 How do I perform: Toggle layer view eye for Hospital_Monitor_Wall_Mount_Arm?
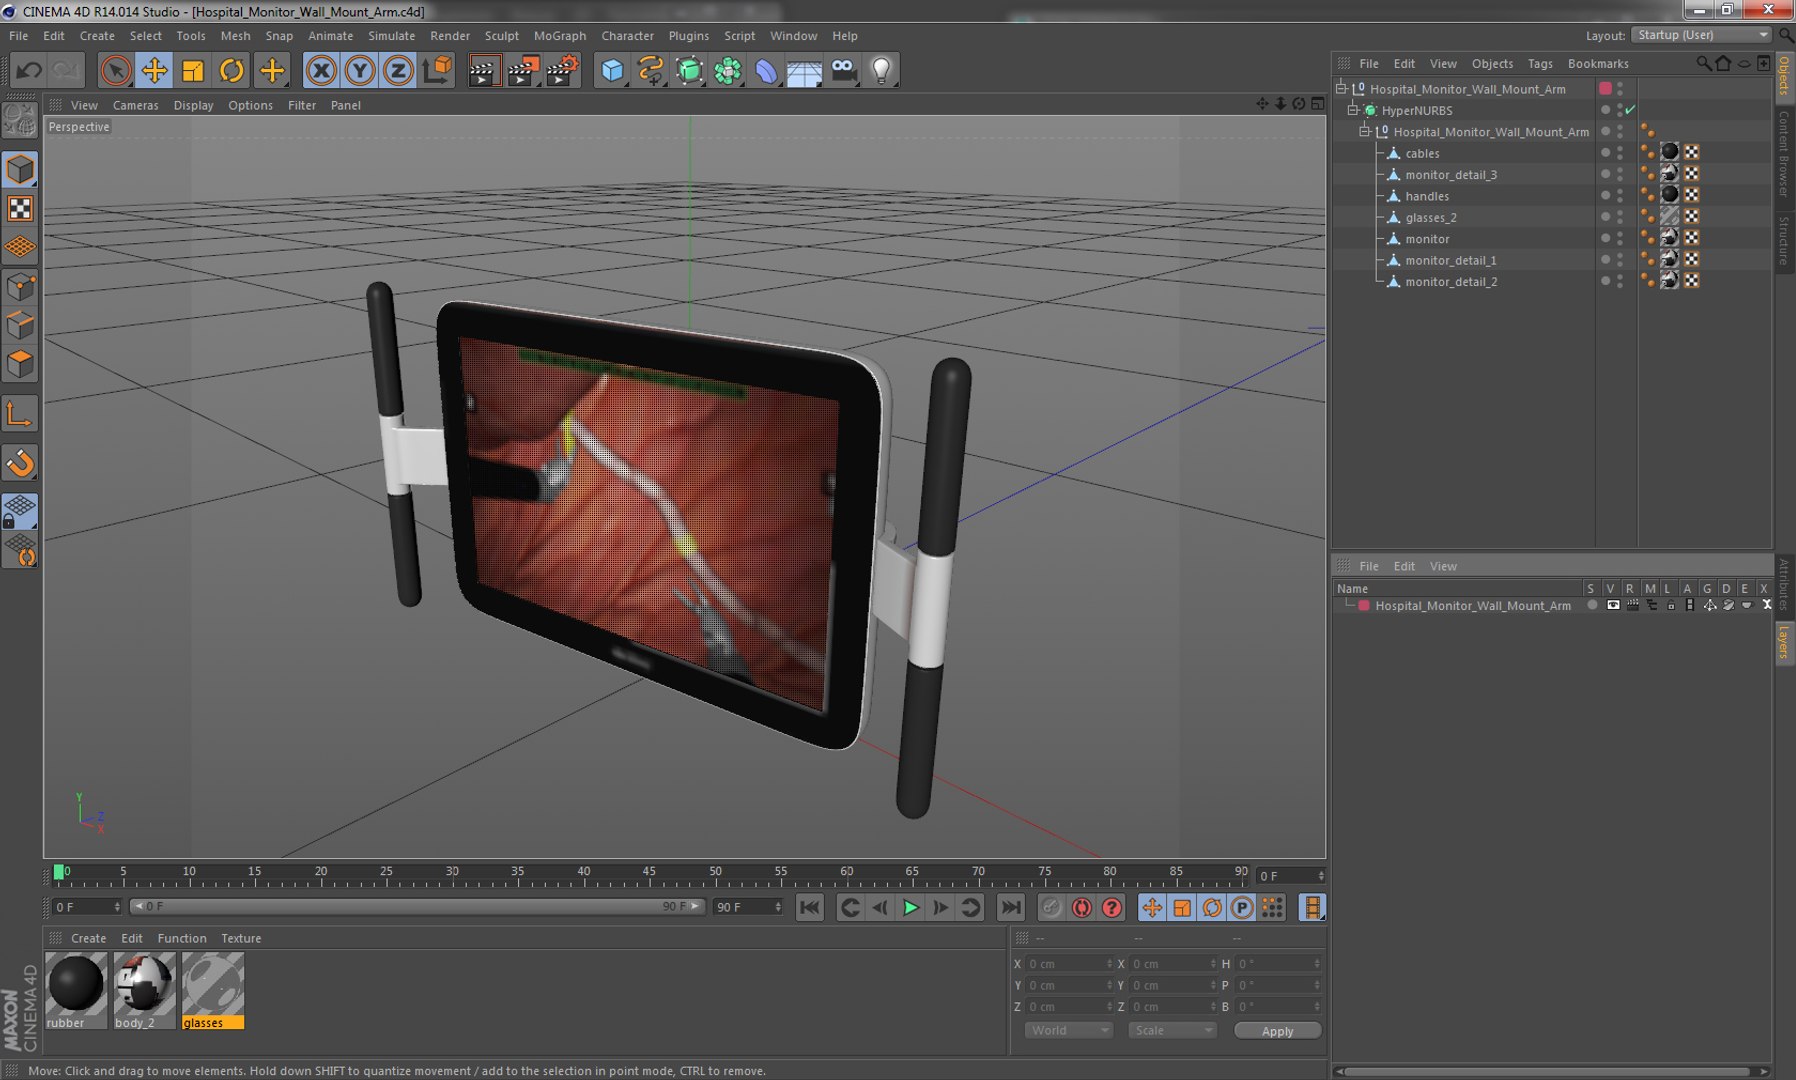pos(1613,605)
